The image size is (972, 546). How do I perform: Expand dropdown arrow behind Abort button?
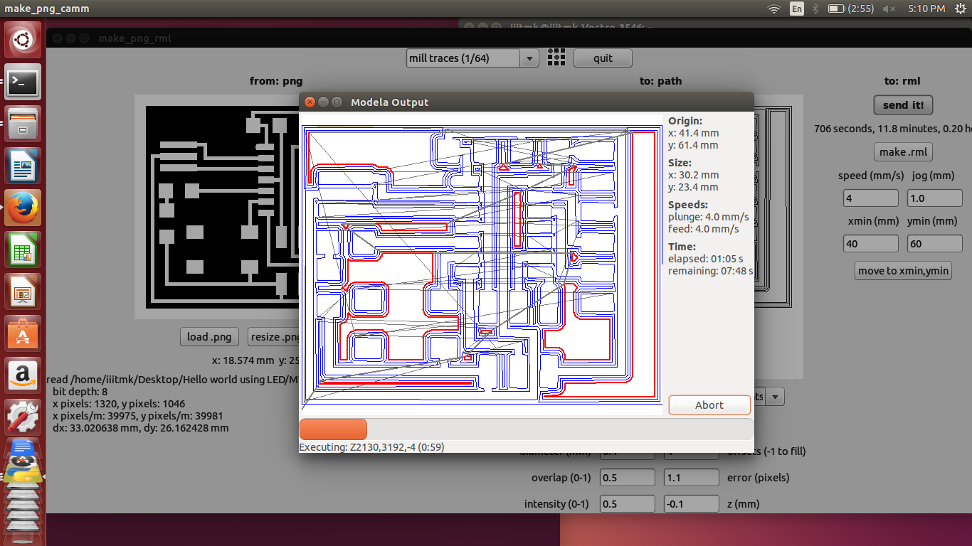(775, 397)
